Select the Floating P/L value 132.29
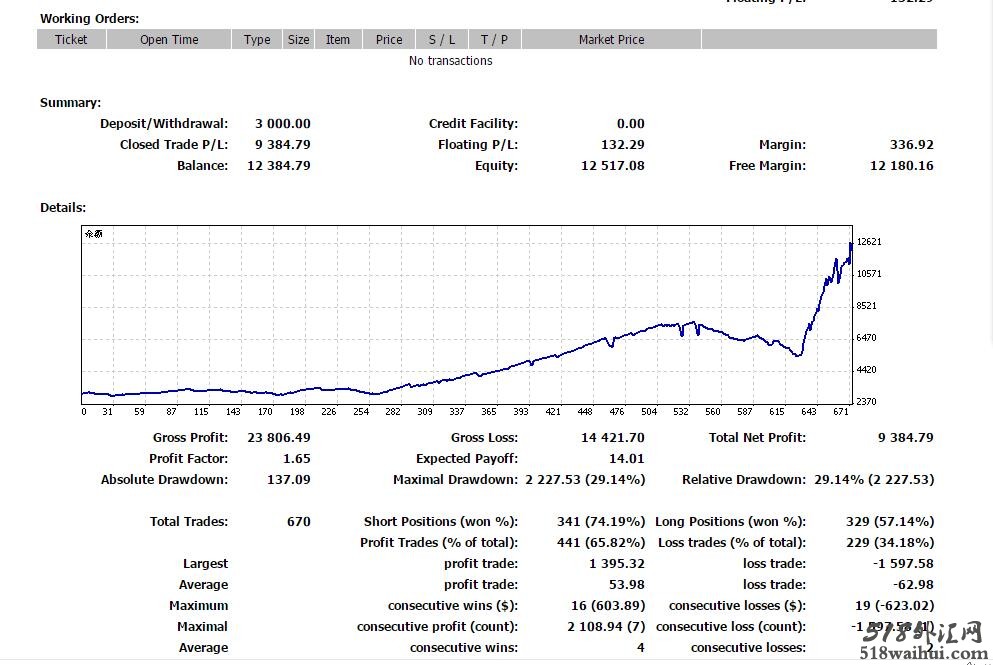Screen dimensions: 993x665 pyautogui.click(x=623, y=144)
